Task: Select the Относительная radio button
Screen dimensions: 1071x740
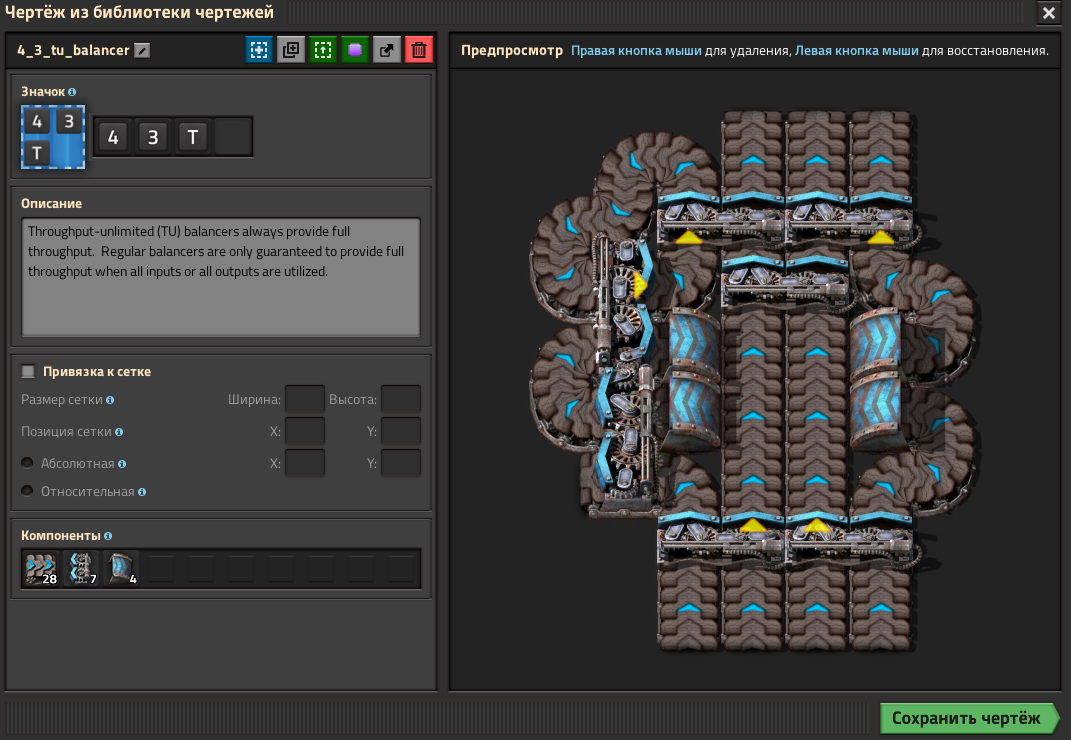Action: (27, 491)
